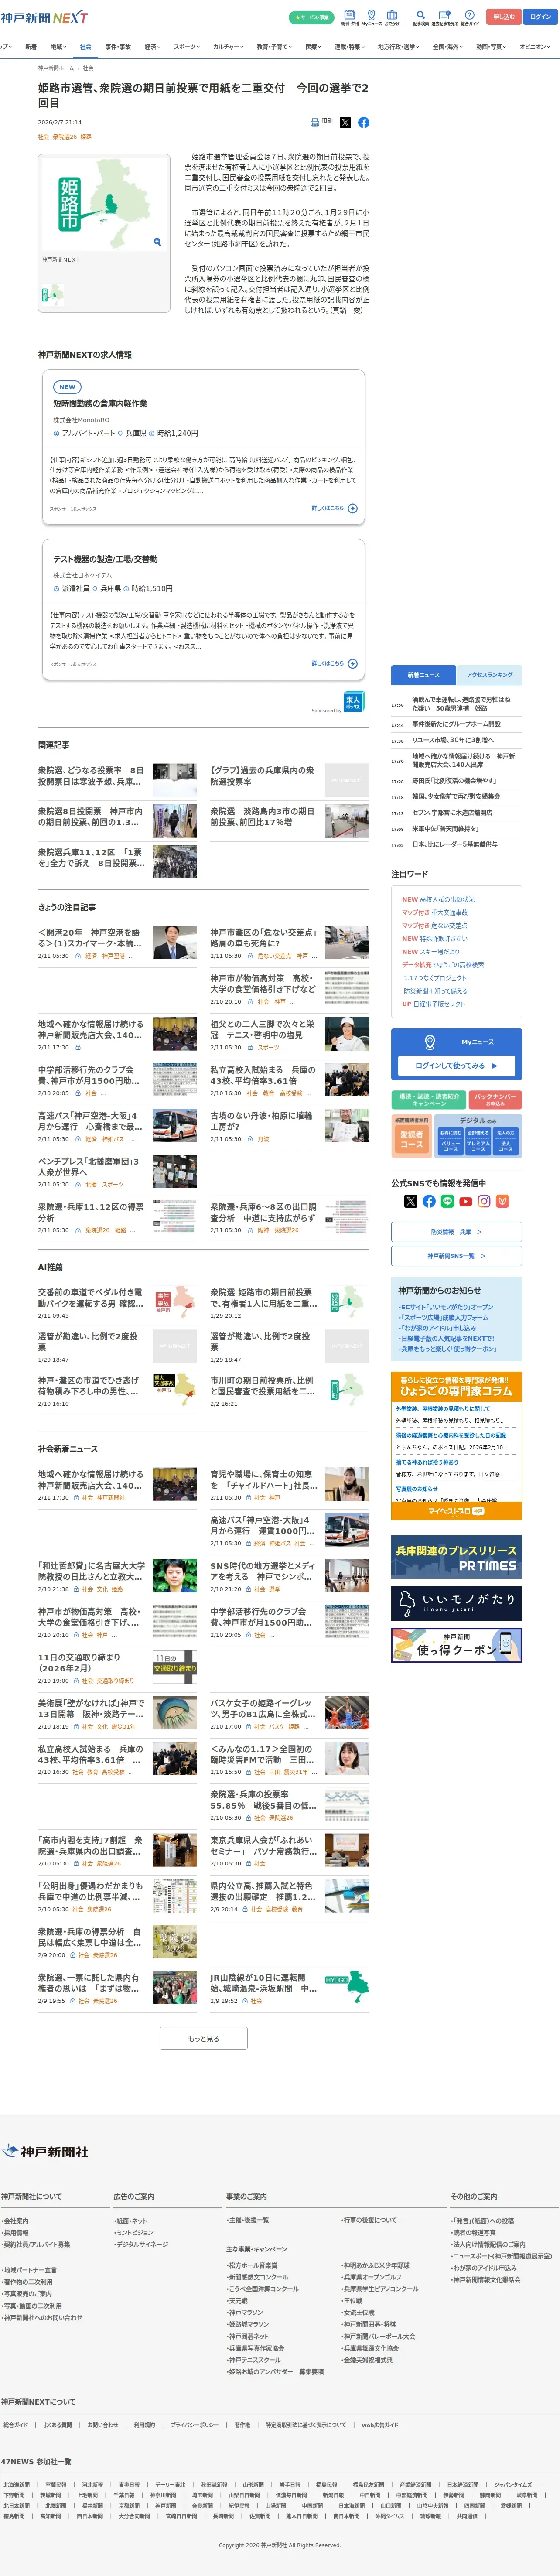Switch to the 新着ニュース tab
560x2576 pixels.
423,675
